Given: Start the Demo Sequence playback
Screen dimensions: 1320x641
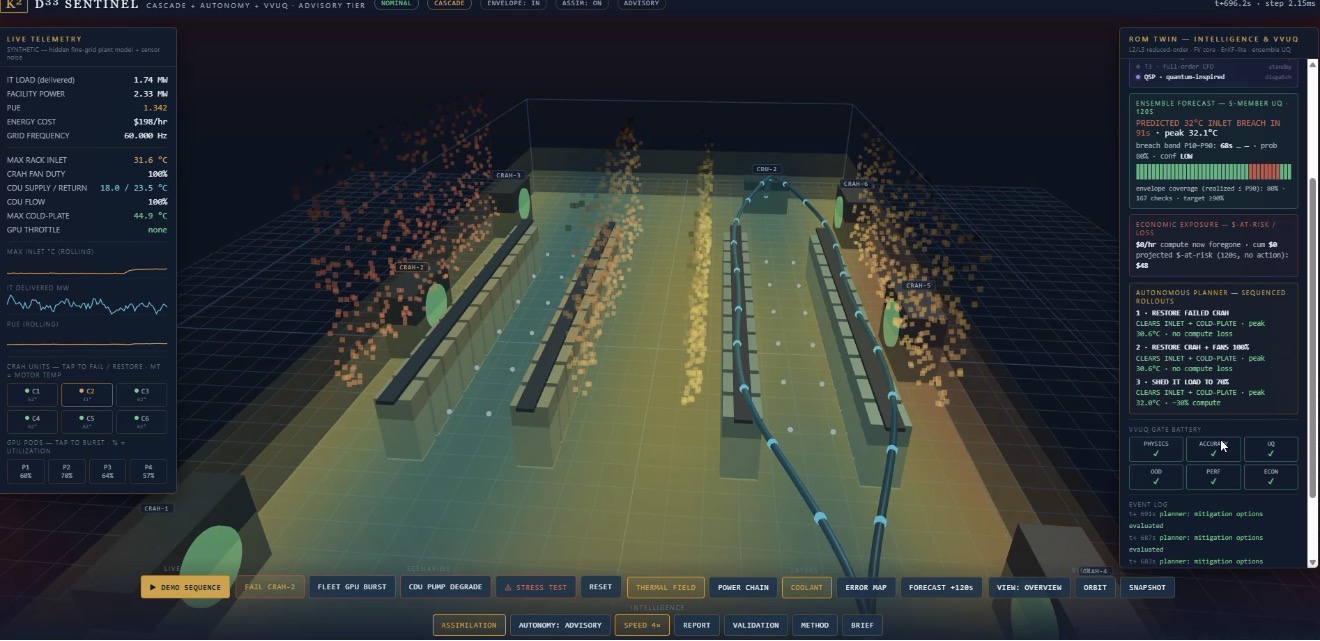Looking at the screenshot, I should coord(185,587).
